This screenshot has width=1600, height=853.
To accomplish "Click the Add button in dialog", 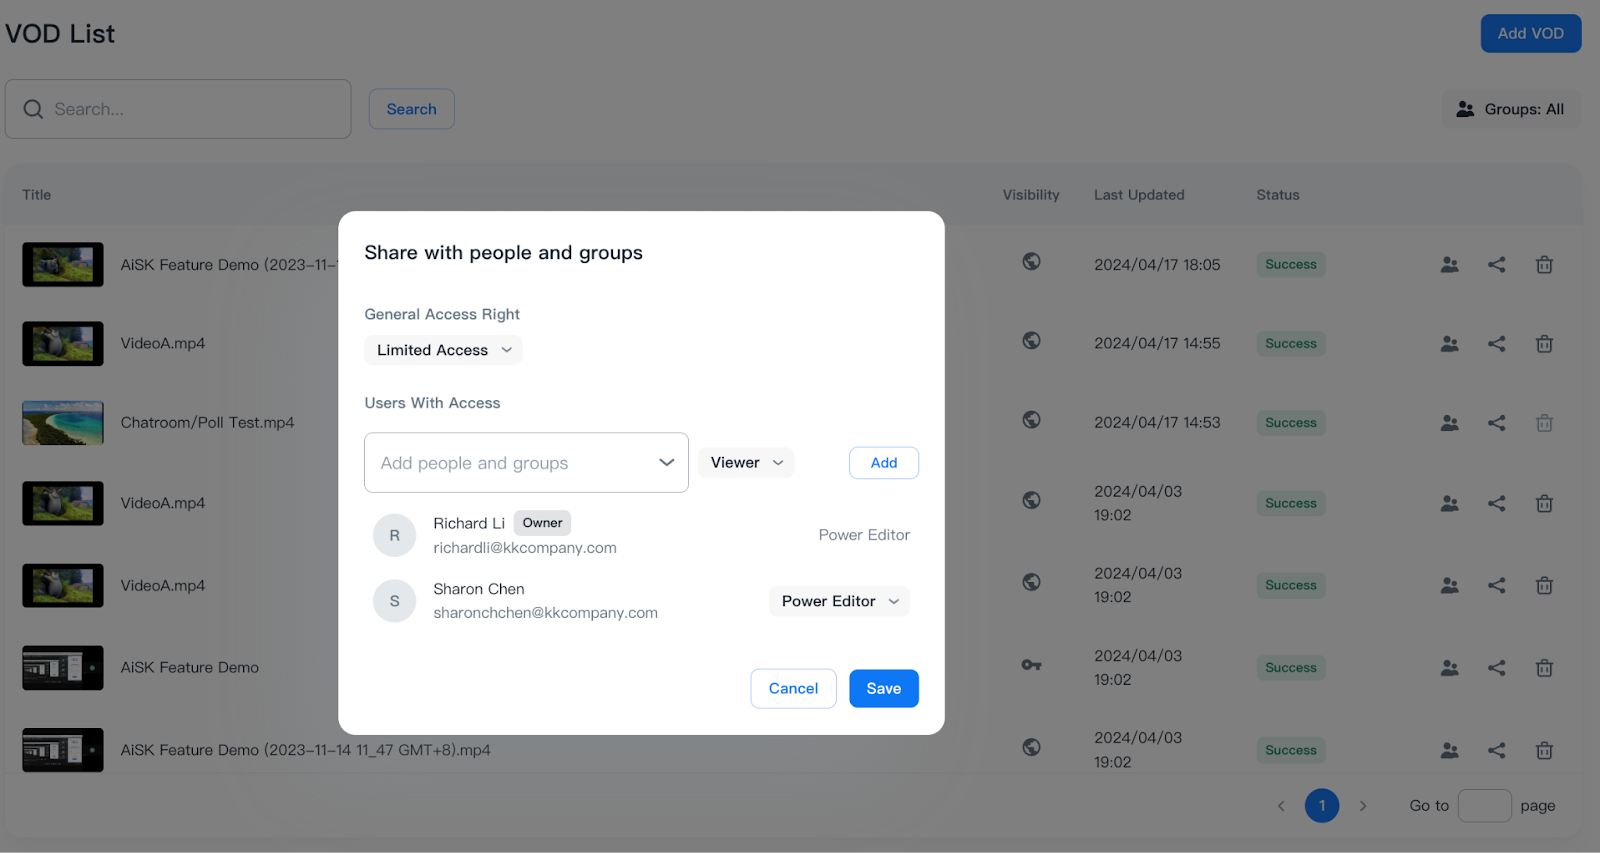I will pos(883,463).
